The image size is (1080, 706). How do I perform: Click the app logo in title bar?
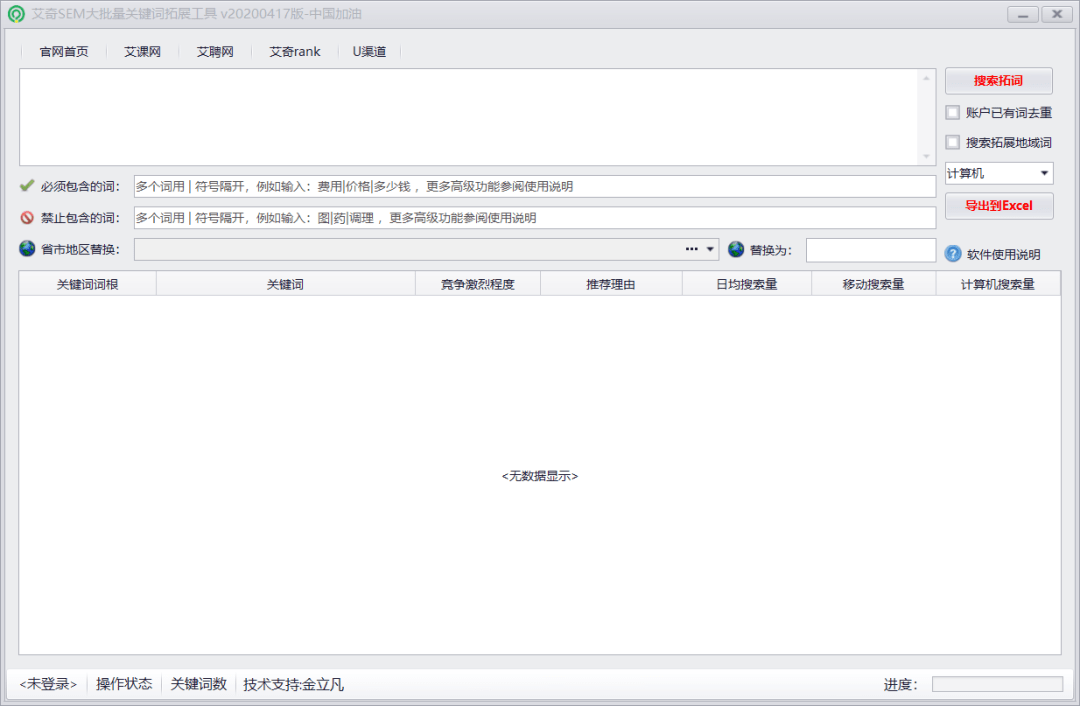click(x=16, y=15)
